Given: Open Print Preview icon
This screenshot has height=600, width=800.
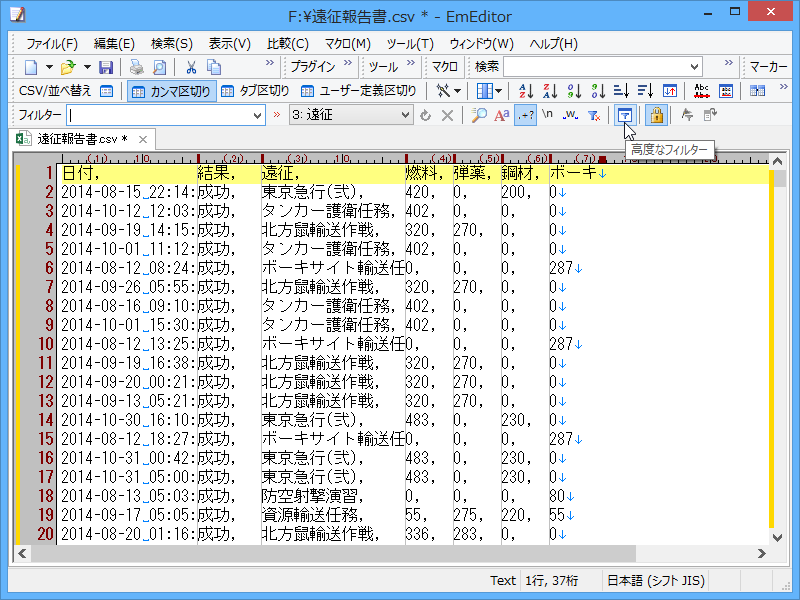Looking at the screenshot, I should click(160, 67).
